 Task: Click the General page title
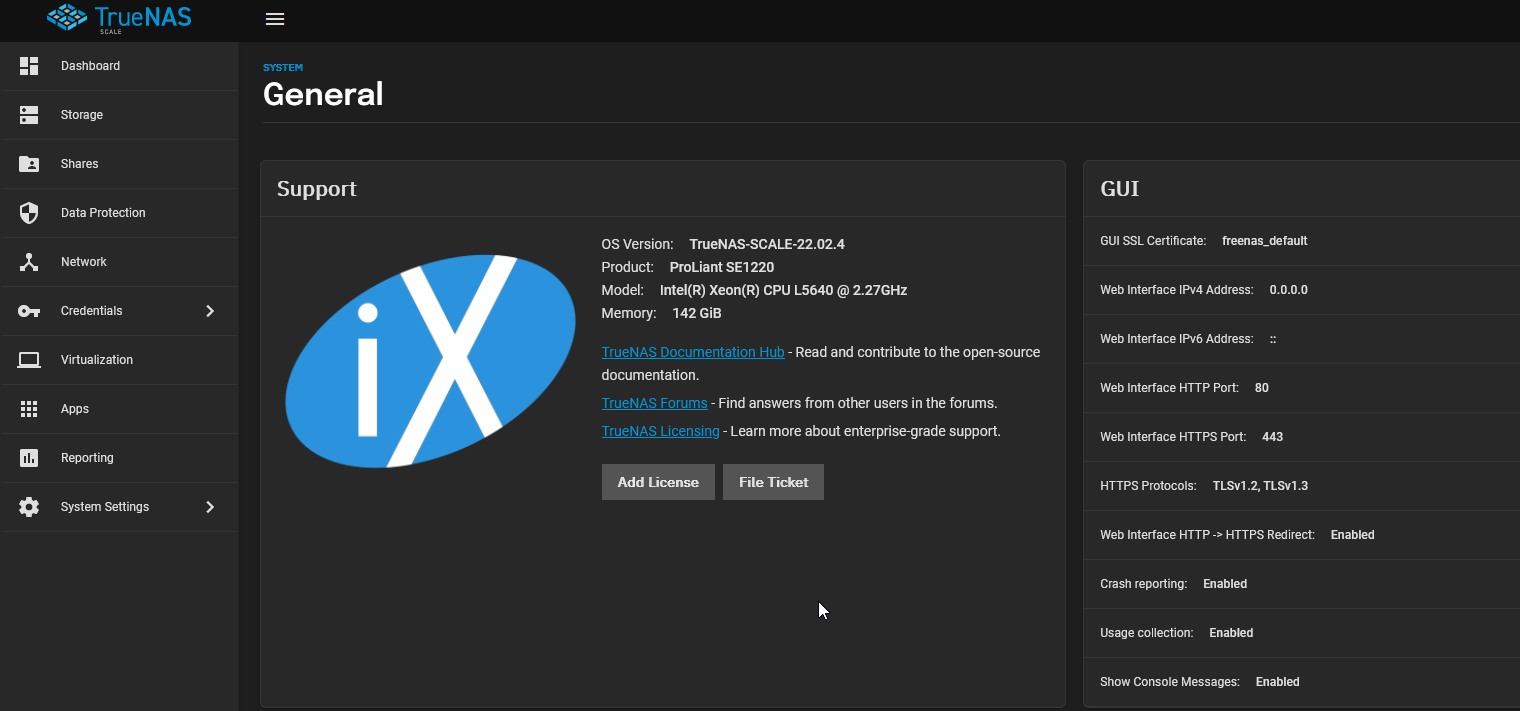coord(323,94)
